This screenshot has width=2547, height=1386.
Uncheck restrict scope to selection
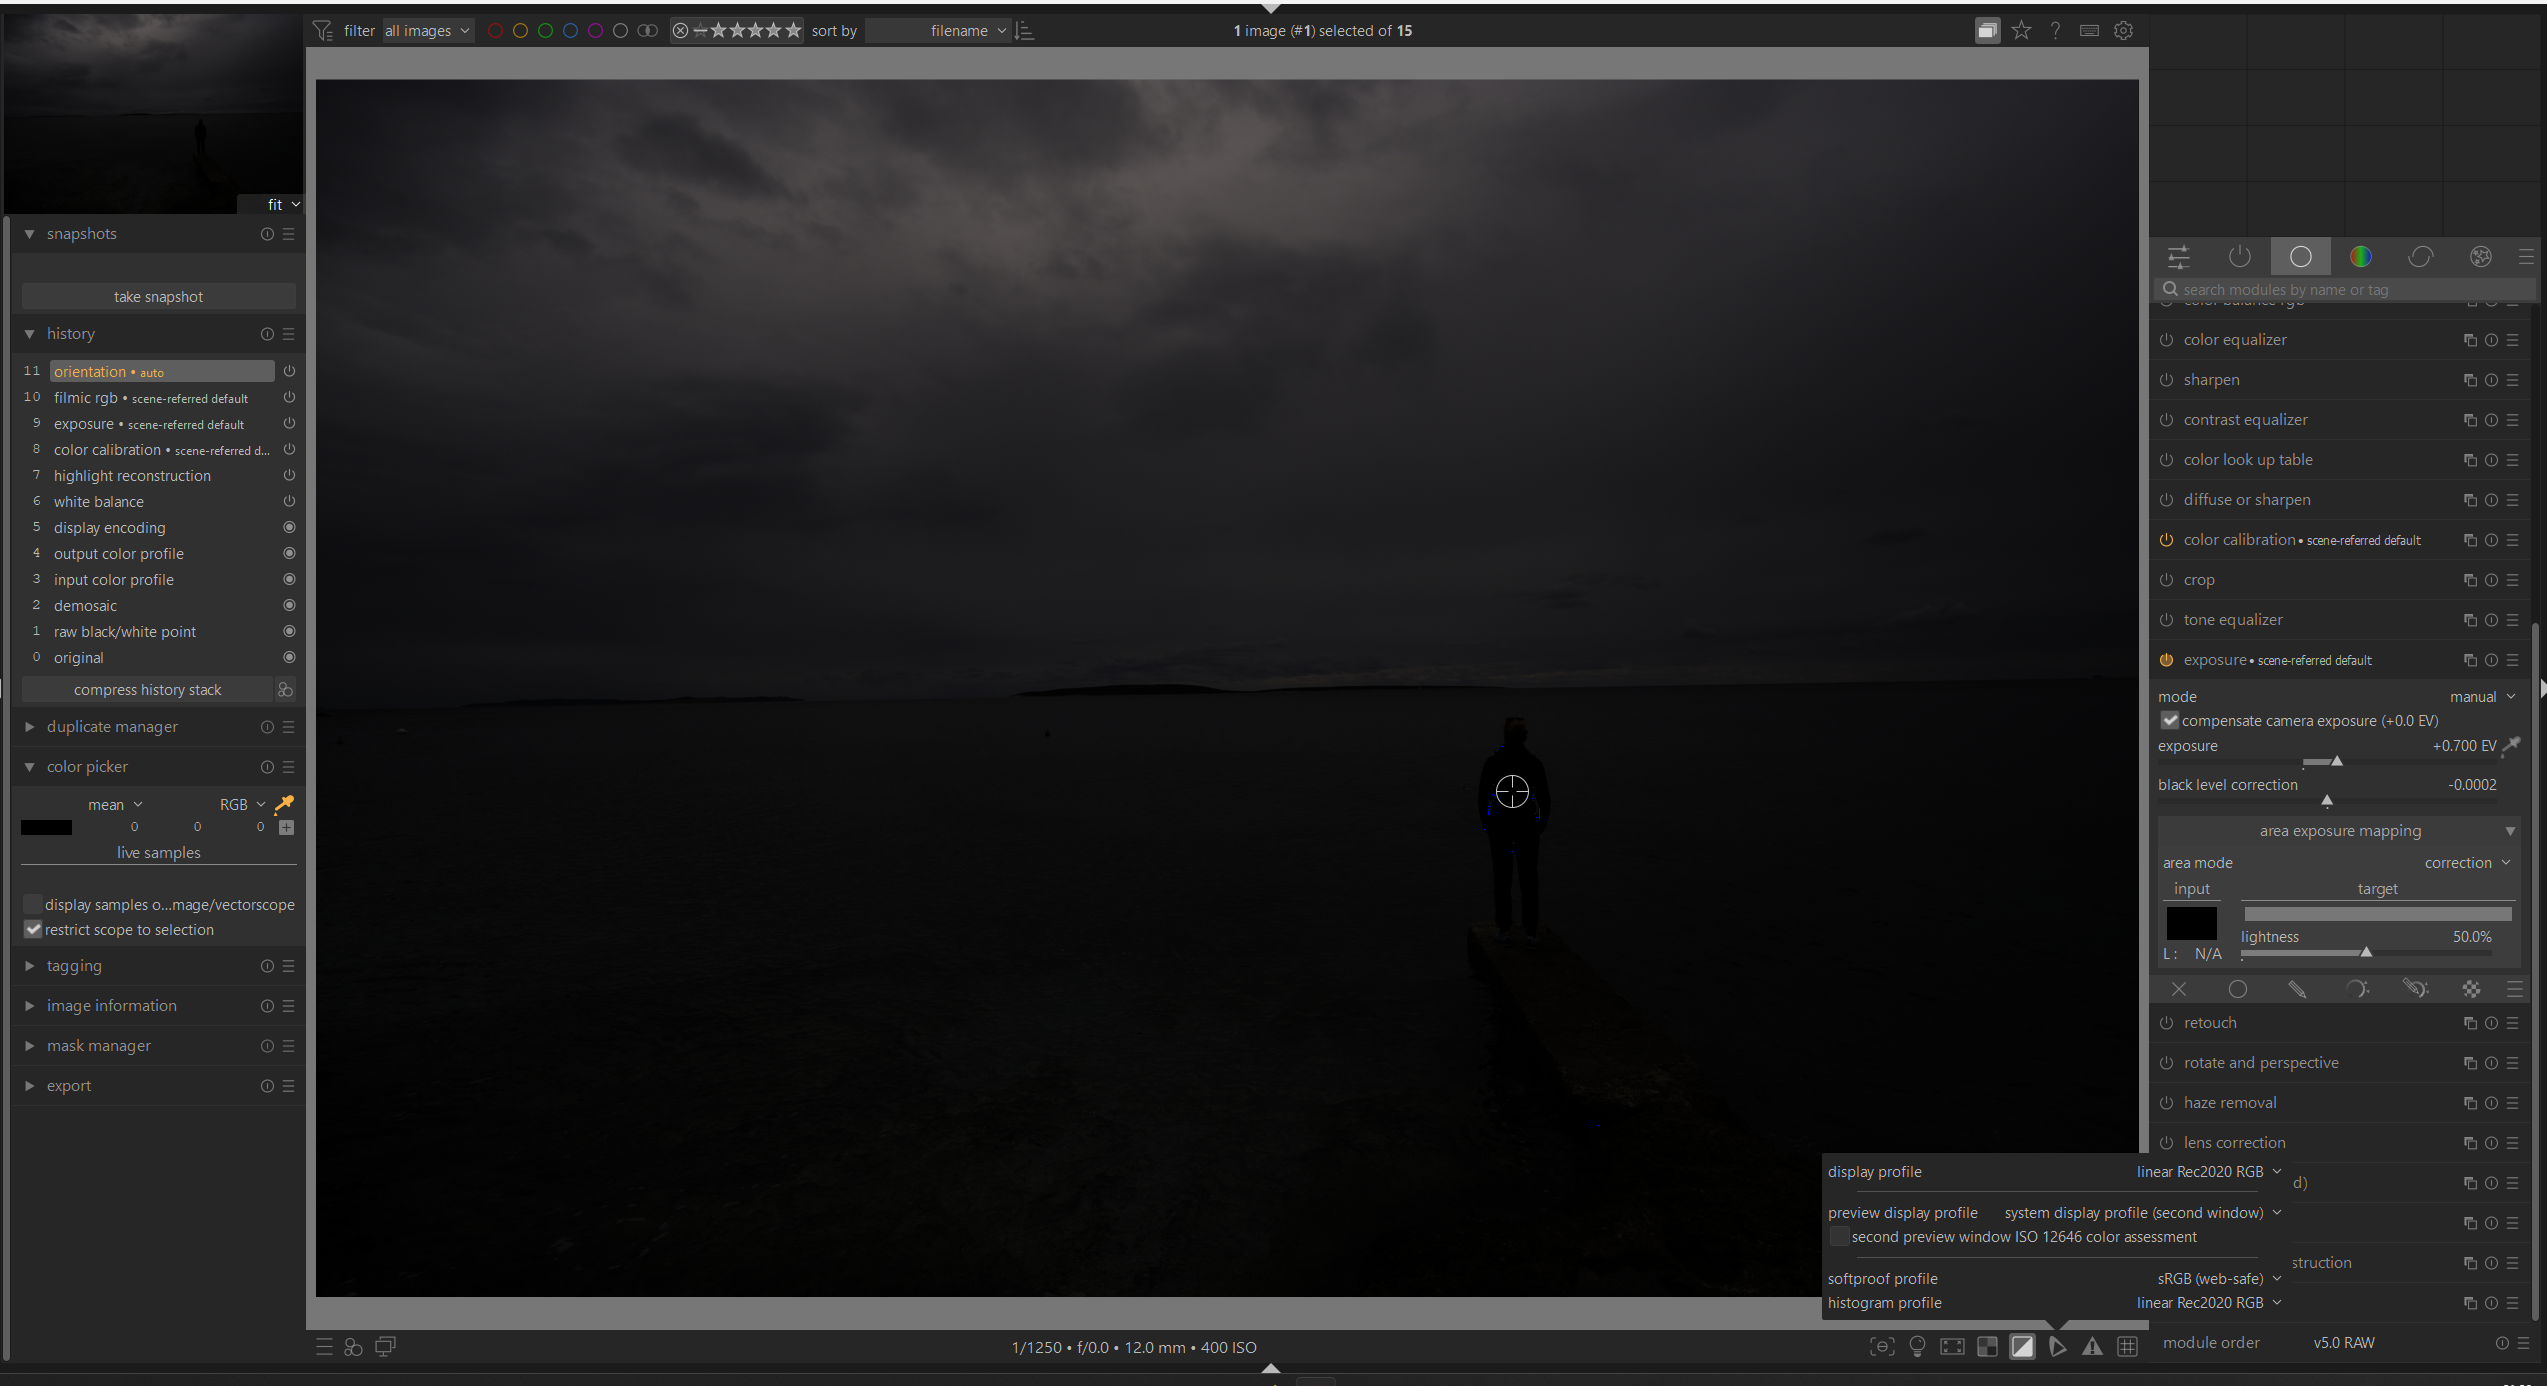click(33, 930)
